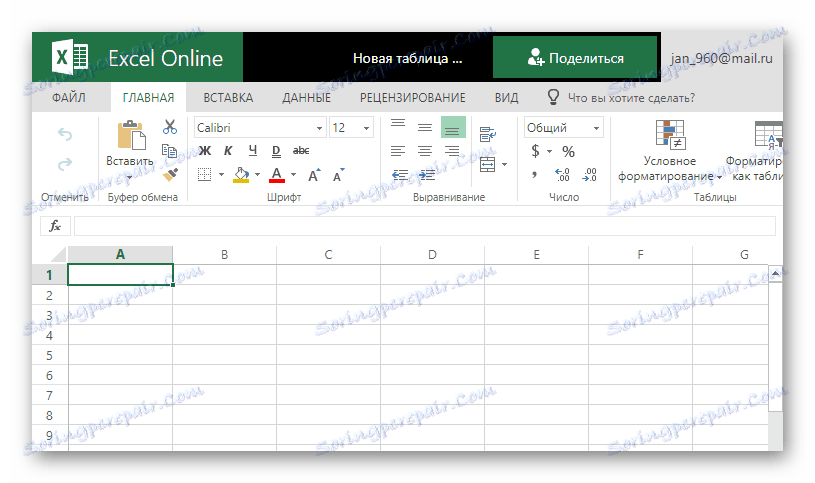The width and height of the screenshot is (815, 483).
Task: Click the Increase Indent icon
Action: point(427,175)
